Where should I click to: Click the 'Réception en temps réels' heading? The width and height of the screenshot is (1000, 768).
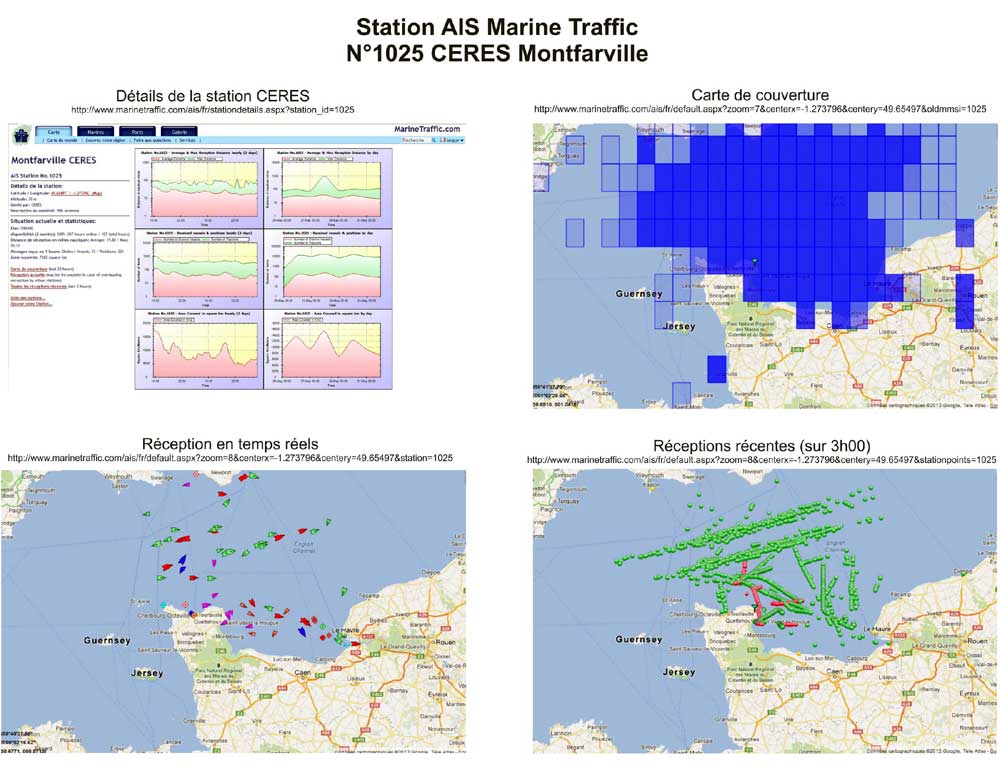point(230,444)
